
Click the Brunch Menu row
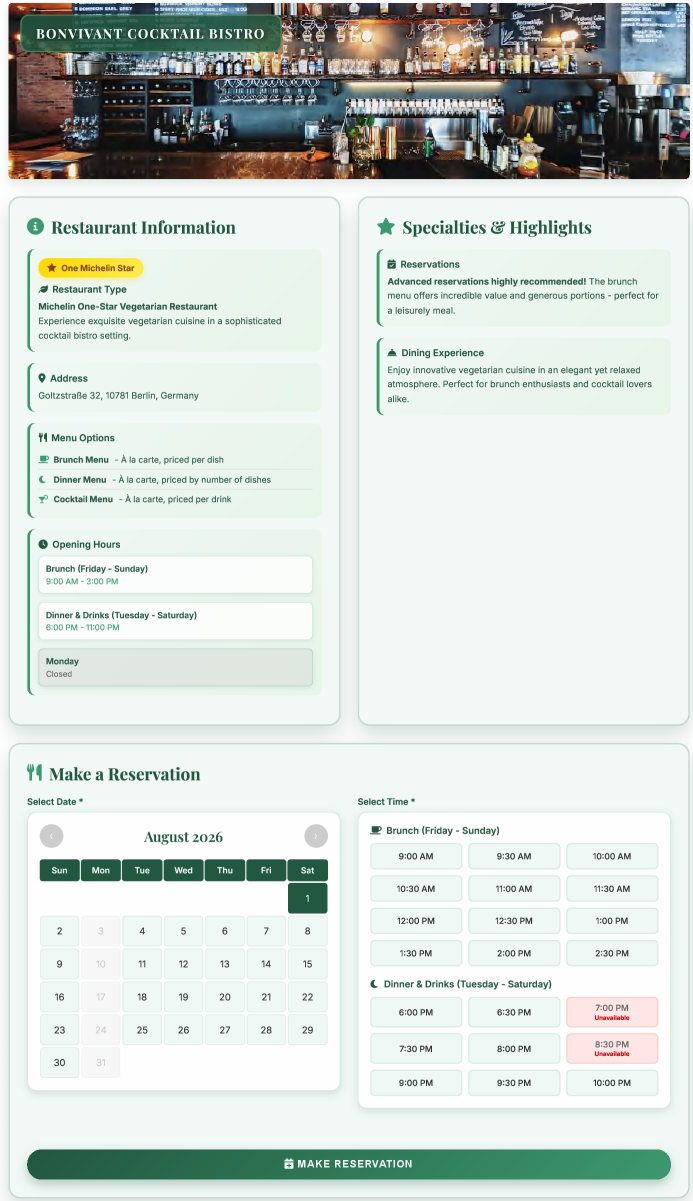[x=175, y=460]
